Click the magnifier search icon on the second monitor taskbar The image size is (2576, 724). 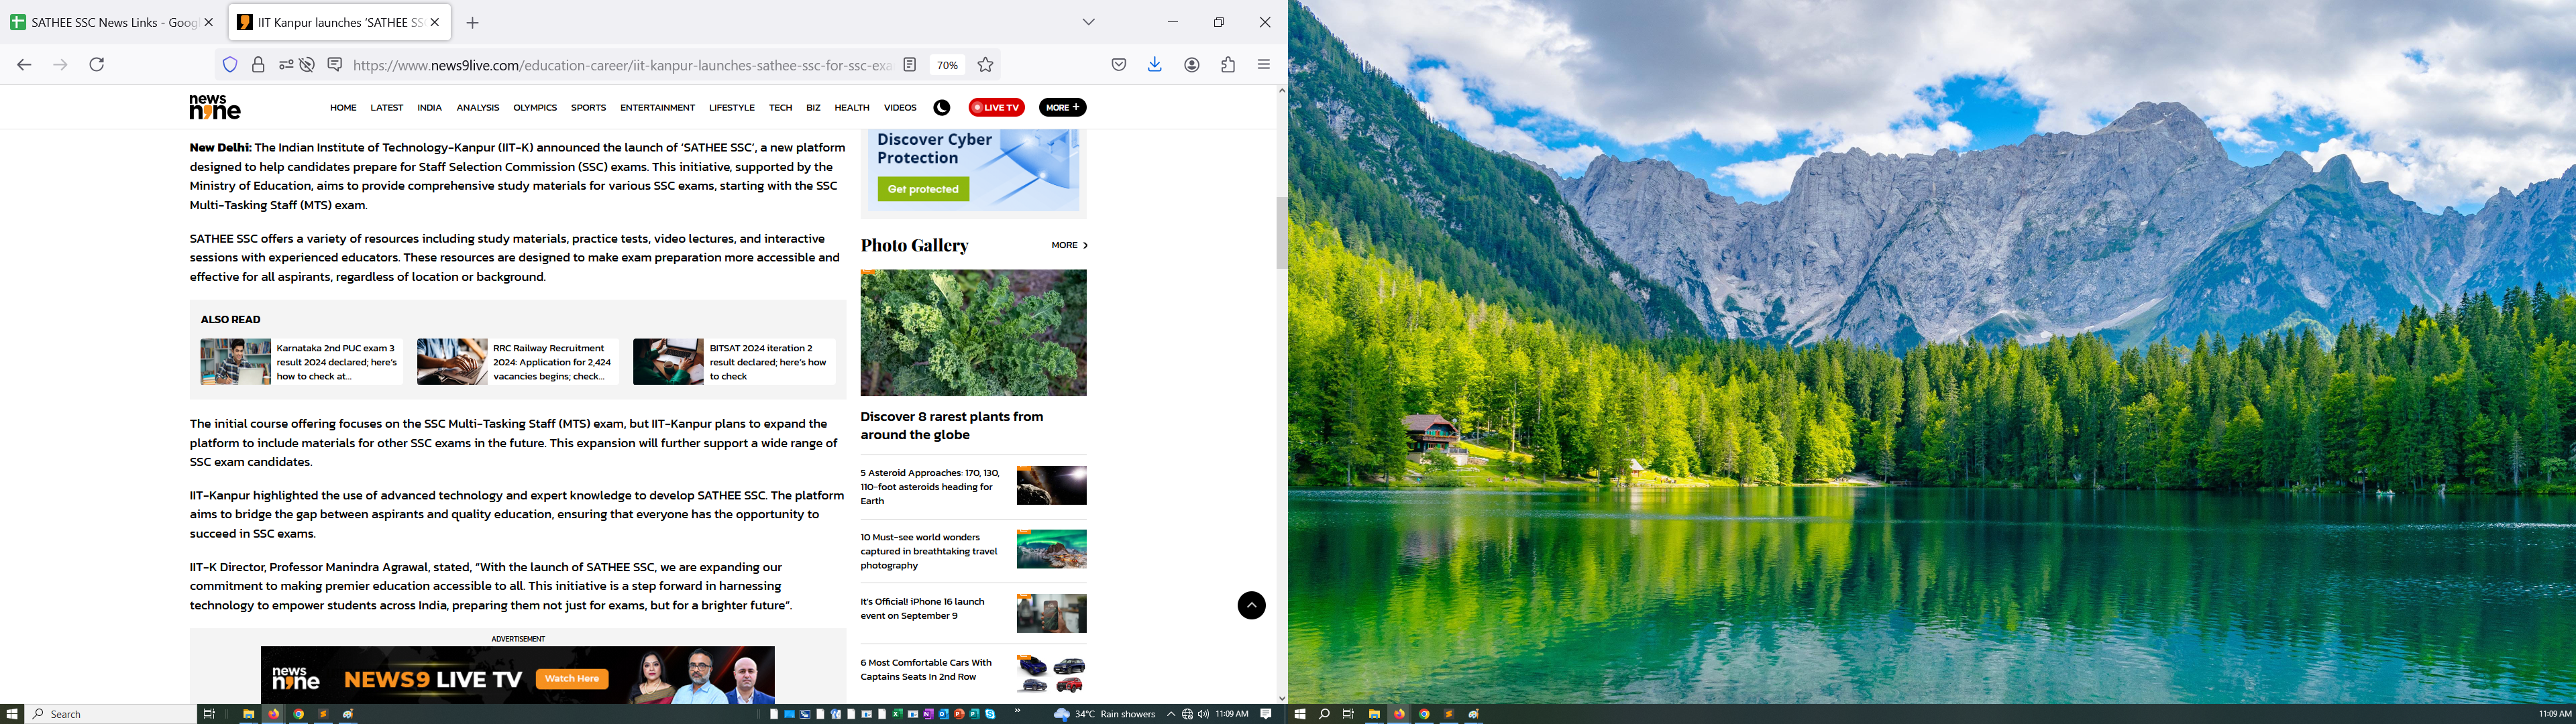(x=1324, y=714)
